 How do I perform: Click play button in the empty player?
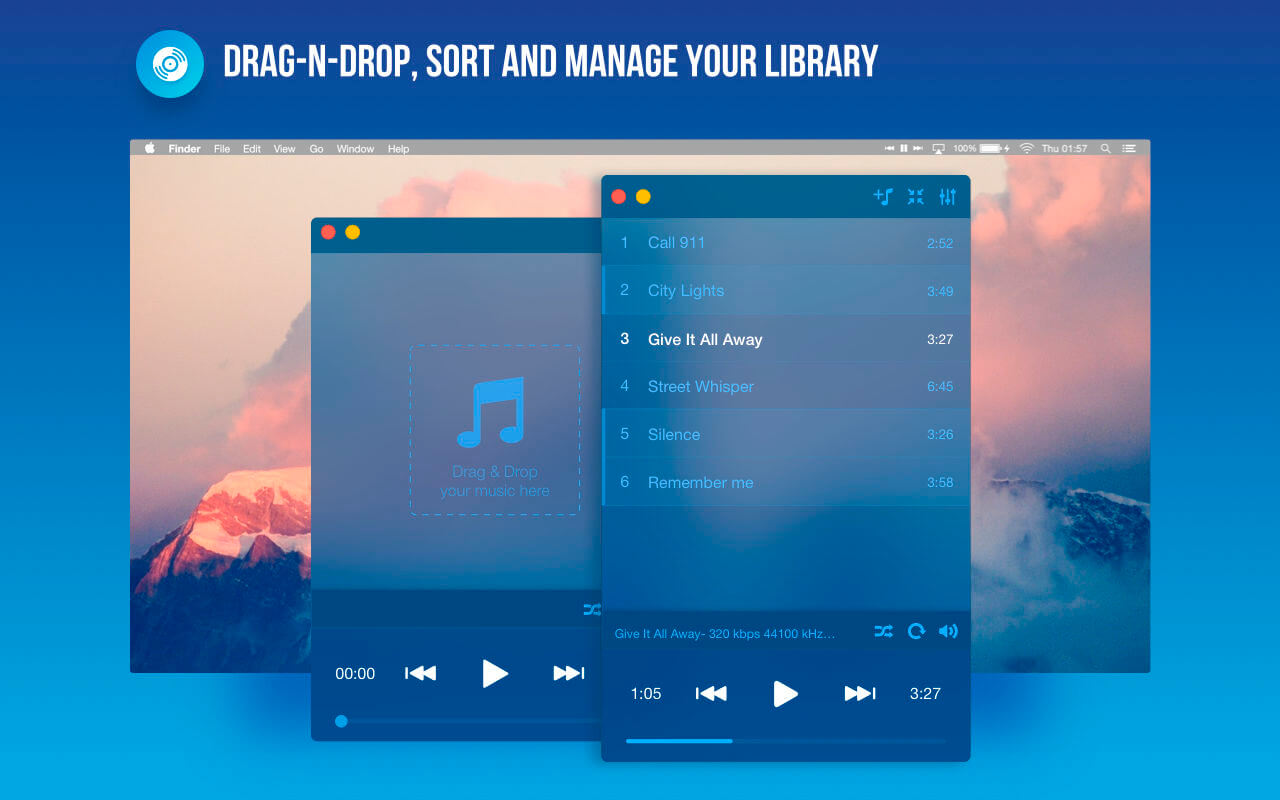(495, 673)
